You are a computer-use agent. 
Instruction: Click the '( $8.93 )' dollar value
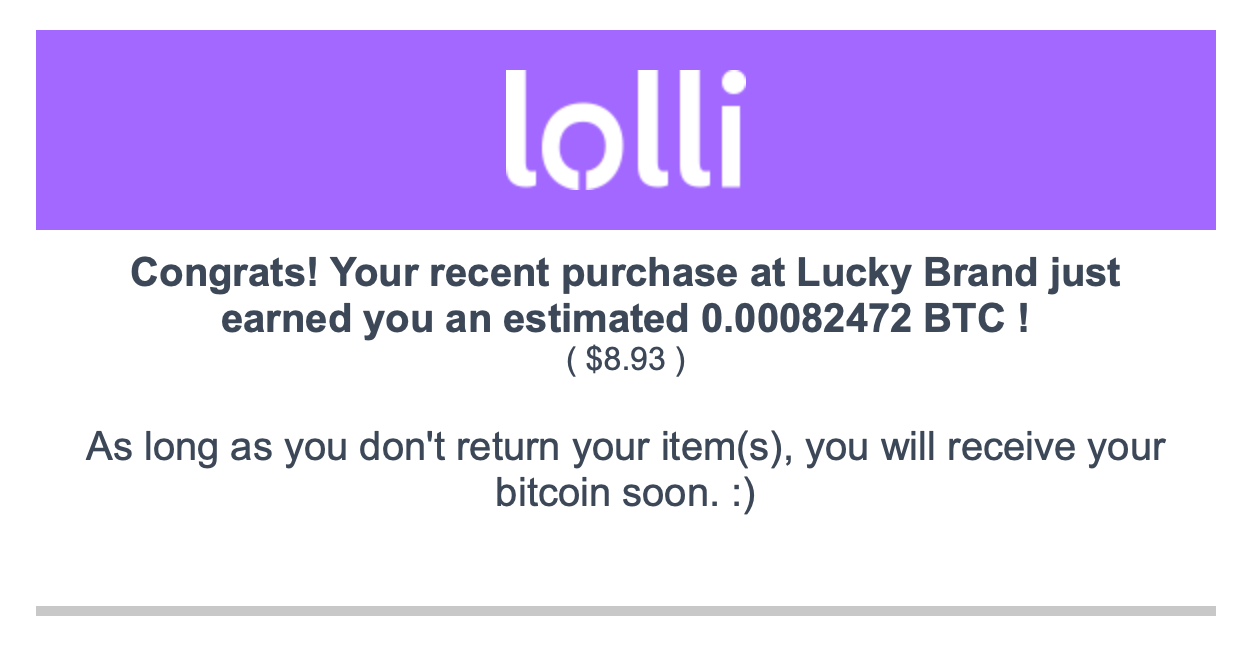pos(626,359)
